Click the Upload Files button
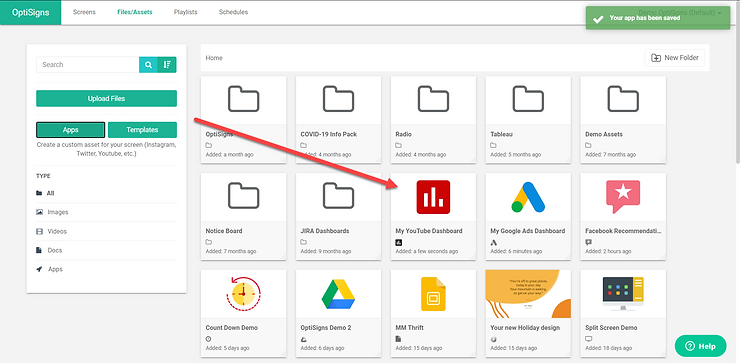 [106, 99]
